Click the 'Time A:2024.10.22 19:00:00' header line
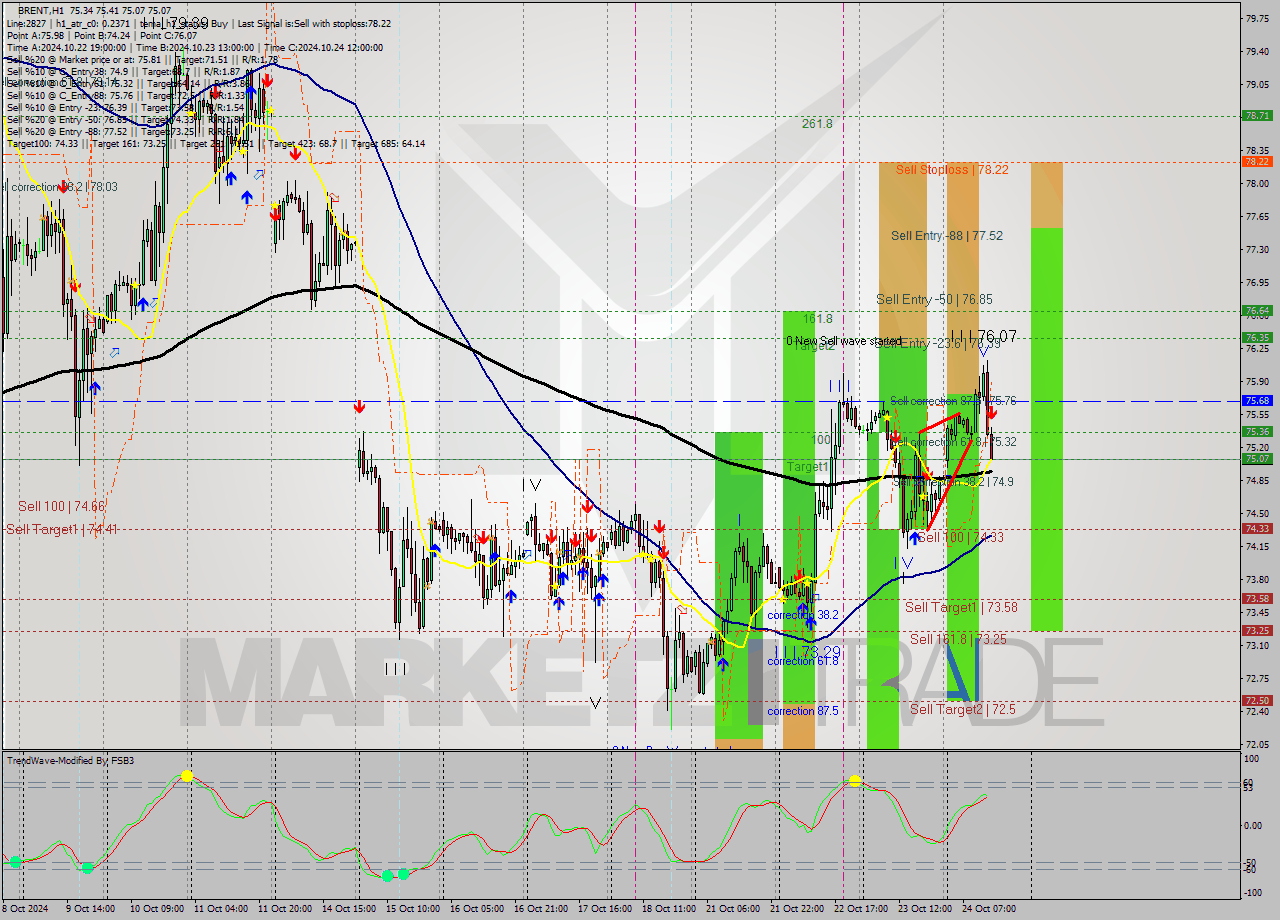 coord(67,47)
